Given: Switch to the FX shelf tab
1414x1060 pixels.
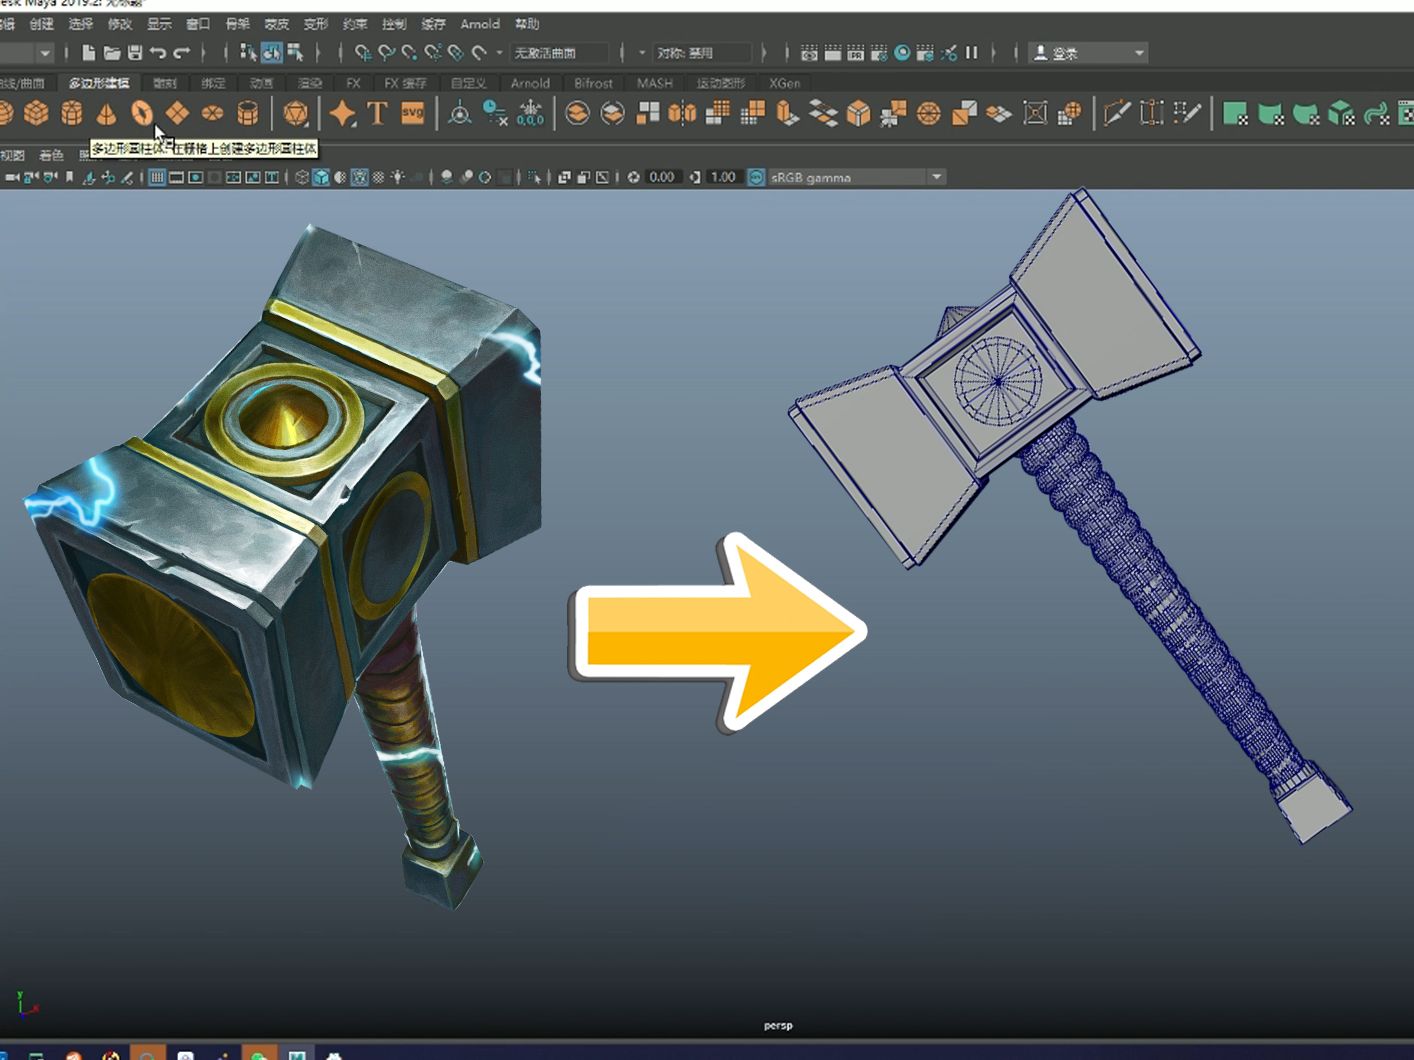Looking at the screenshot, I should (x=353, y=83).
